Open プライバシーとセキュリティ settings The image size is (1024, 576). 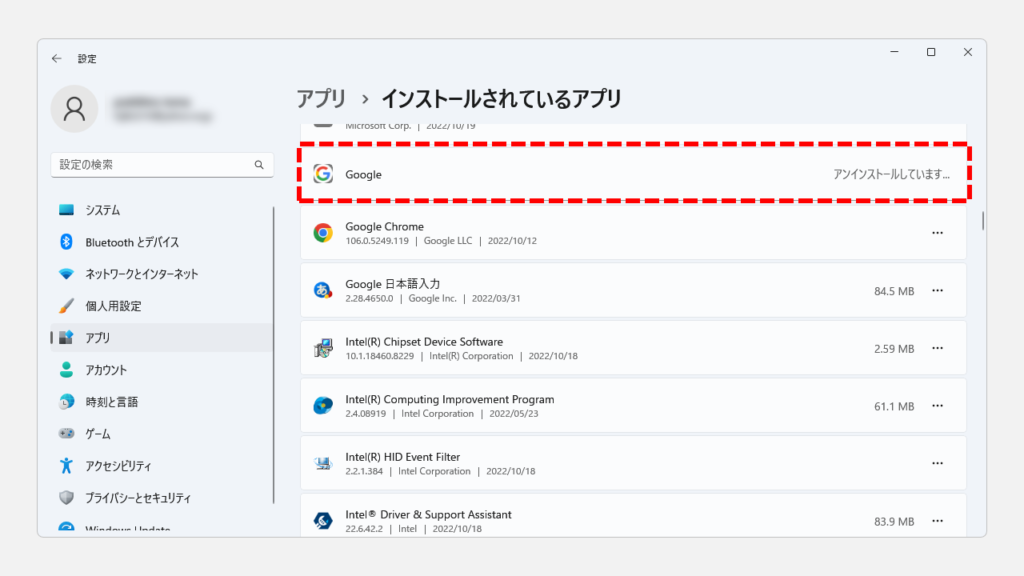point(137,498)
